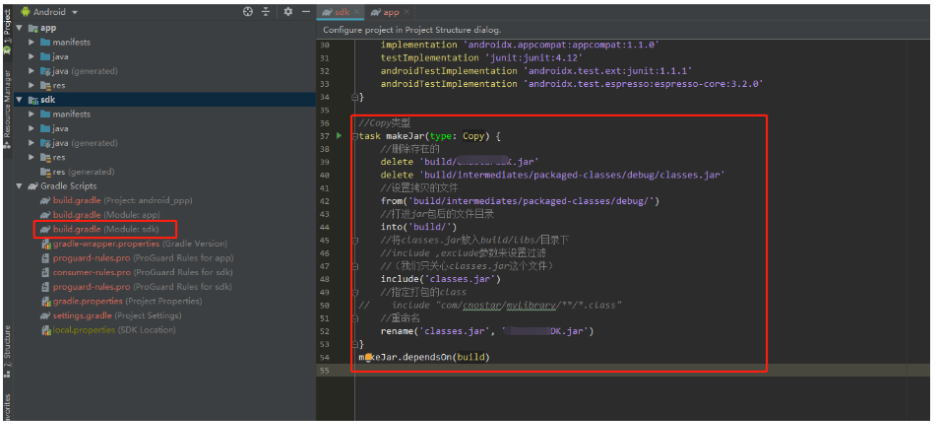Expand java folder under app
Viewport: 939px width, 428px height.
[x=32, y=57]
